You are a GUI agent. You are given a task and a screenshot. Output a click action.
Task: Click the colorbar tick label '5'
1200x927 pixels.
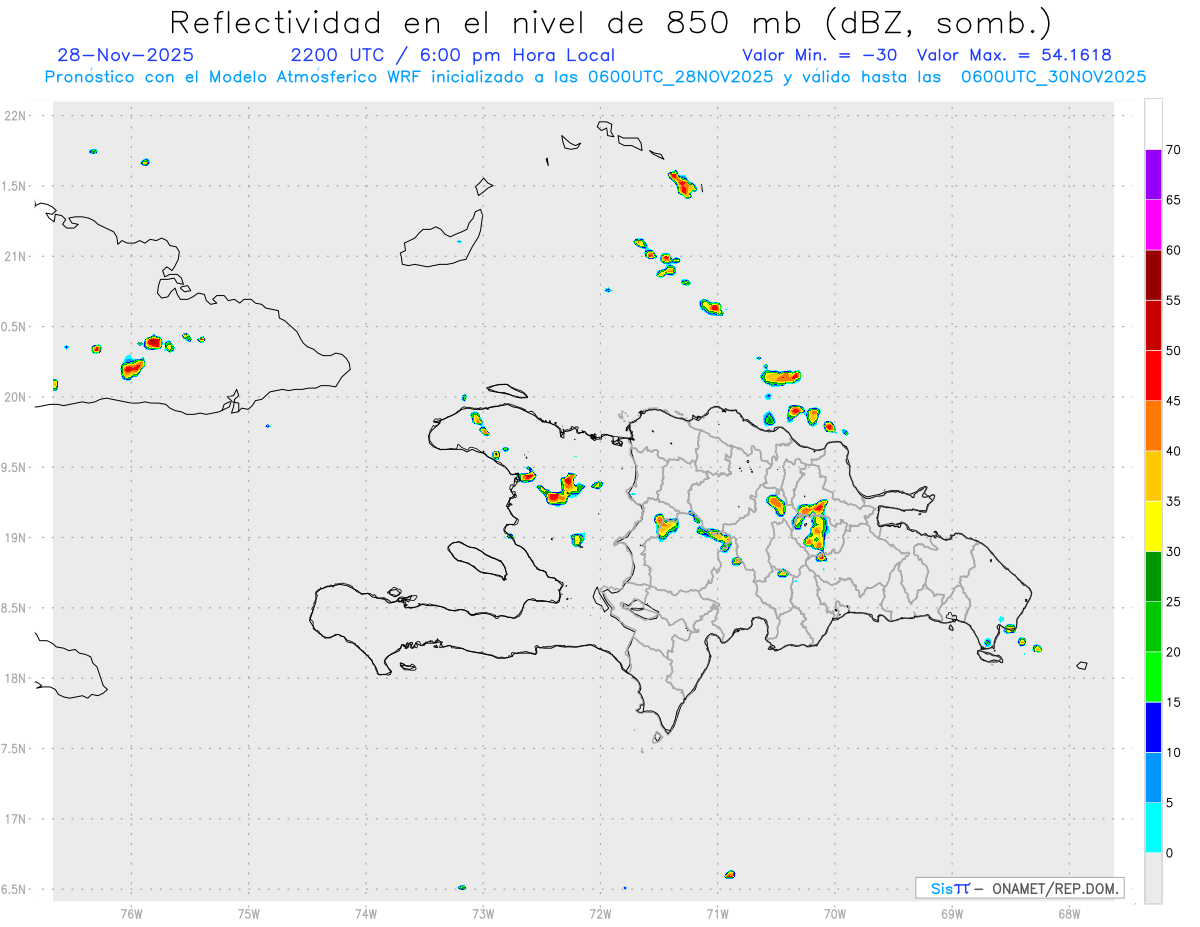tap(1169, 803)
